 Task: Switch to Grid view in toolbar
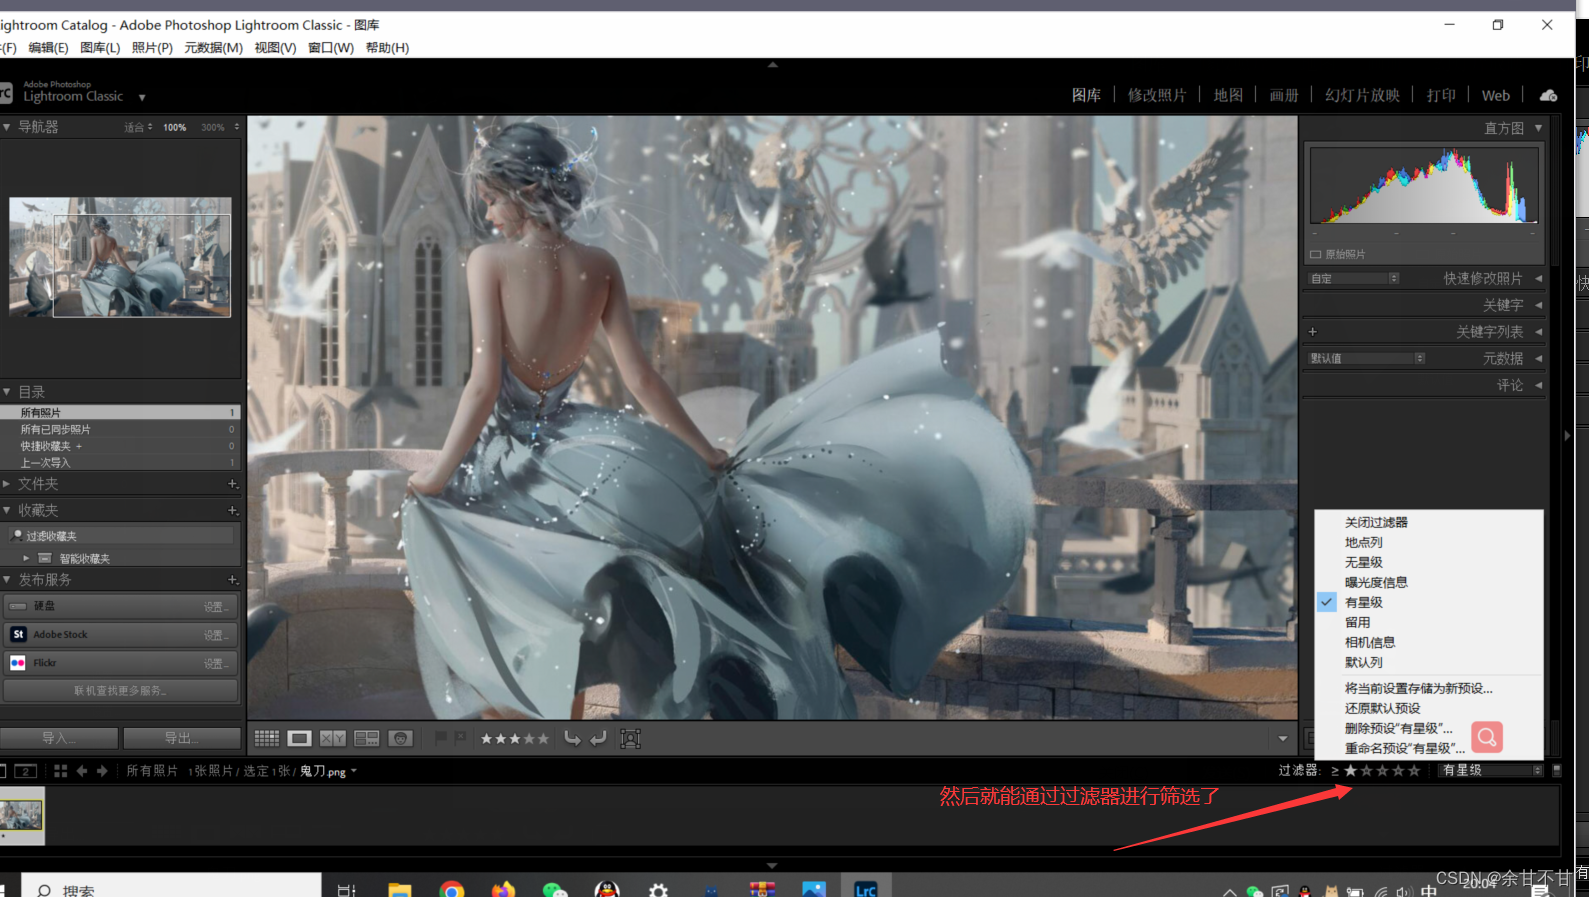267,739
